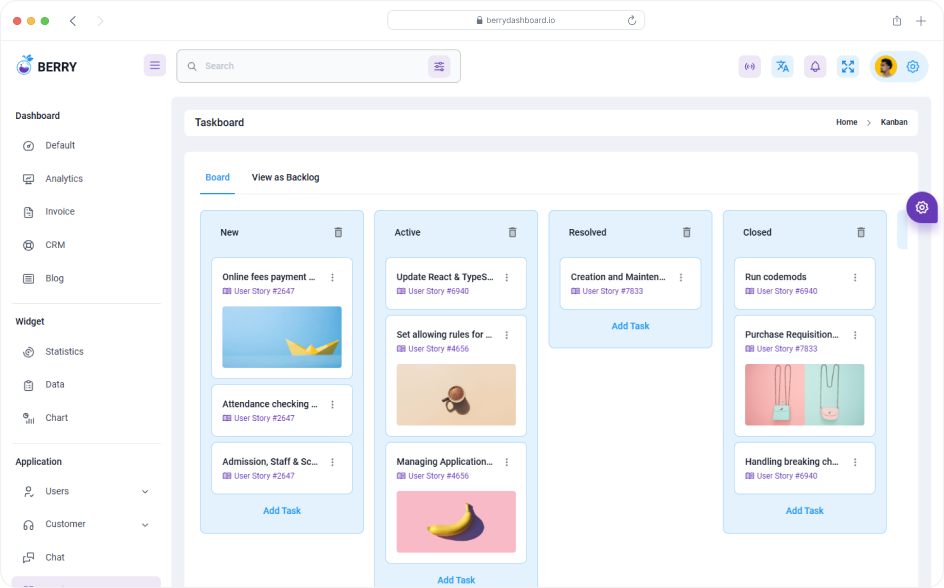Delete the New column using its trash icon
Viewport: 944px width, 588px height.
coord(338,232)
